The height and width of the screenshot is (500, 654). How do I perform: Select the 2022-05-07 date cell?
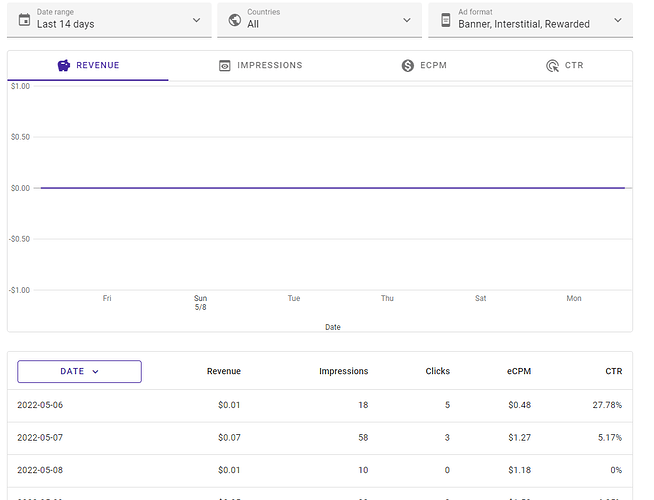click(40, 437)
